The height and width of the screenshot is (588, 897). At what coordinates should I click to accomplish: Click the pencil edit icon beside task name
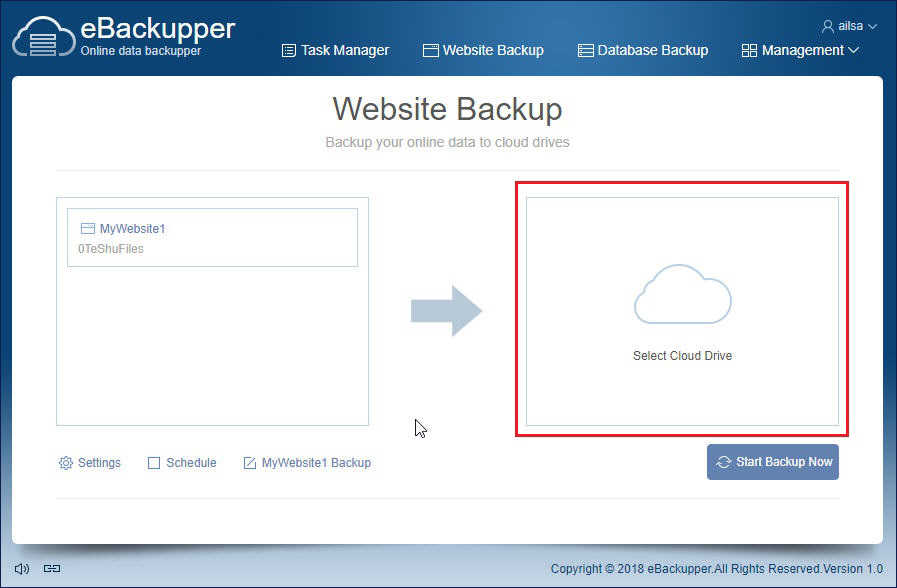(249, 463)
